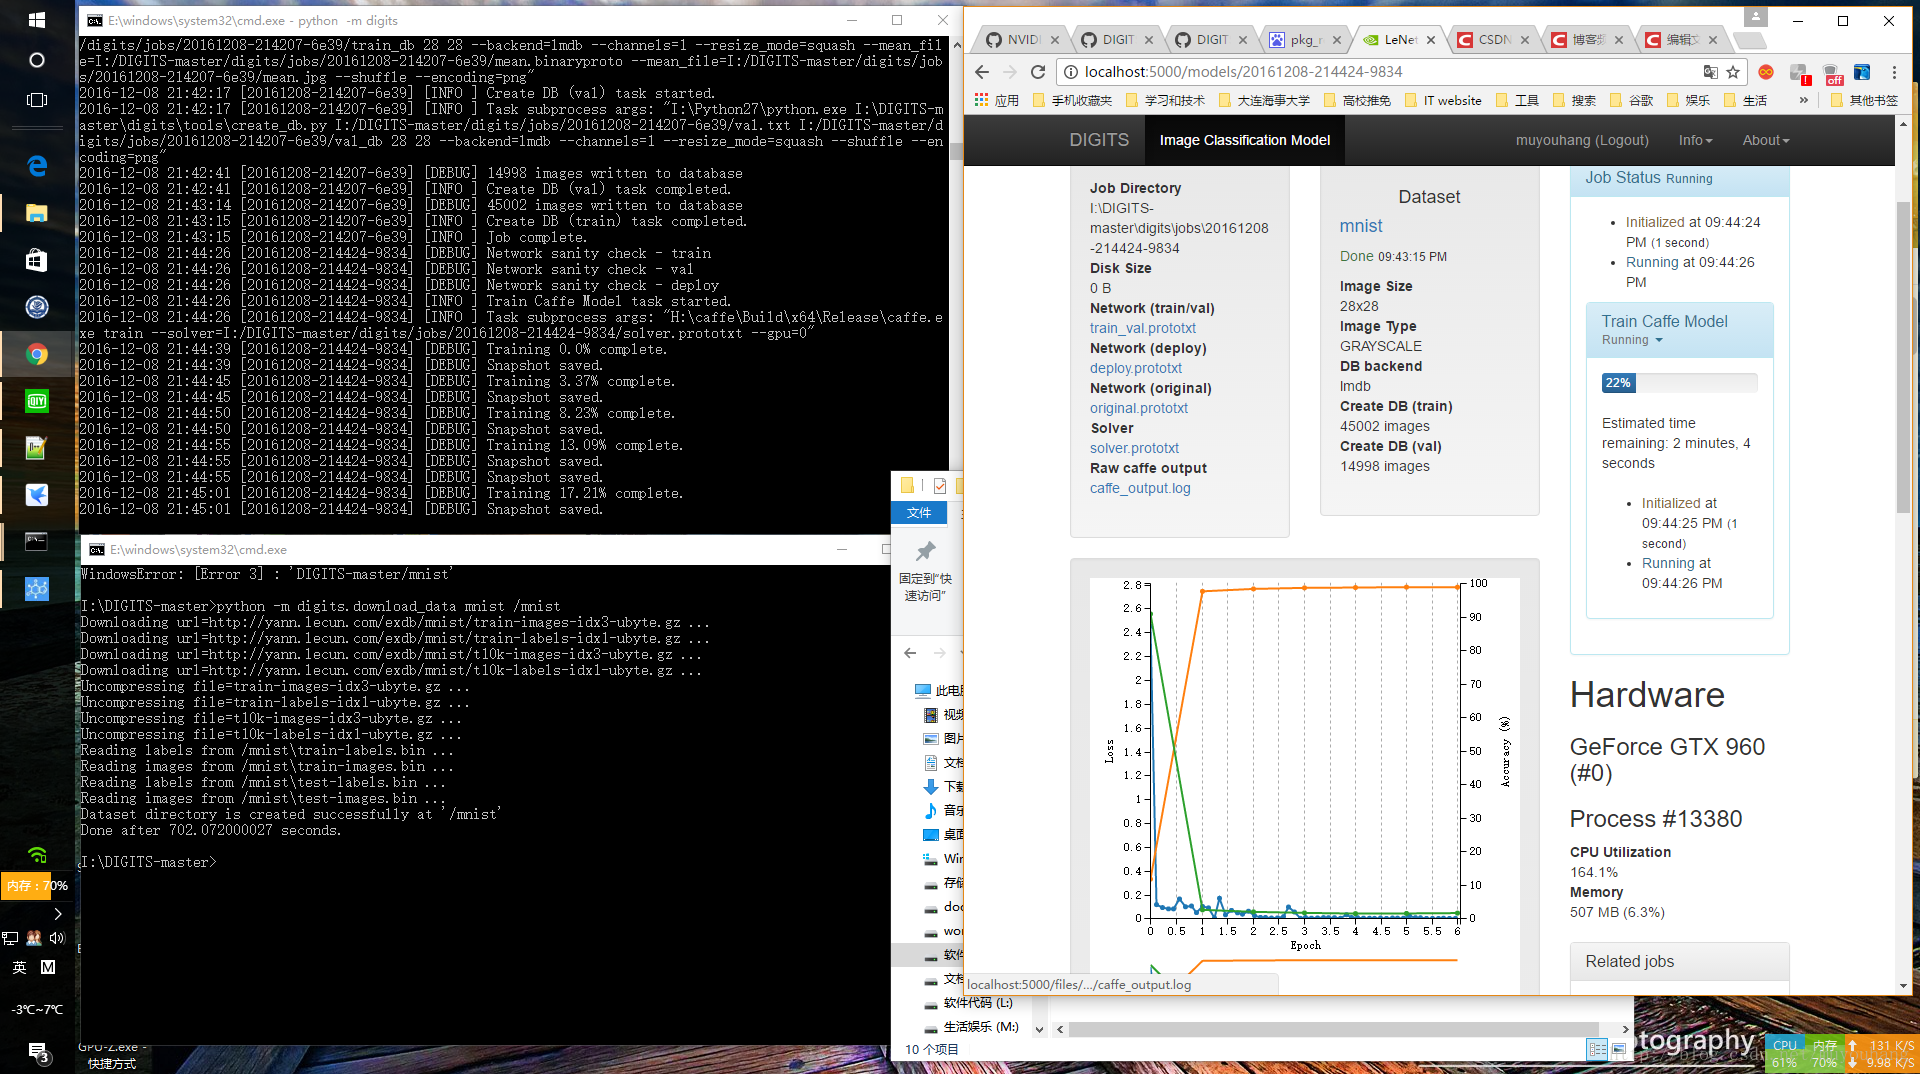This screenshot has width=1920, height=1074.
Task: Open the mnist dataset link
Action: tap(1361, 226)
